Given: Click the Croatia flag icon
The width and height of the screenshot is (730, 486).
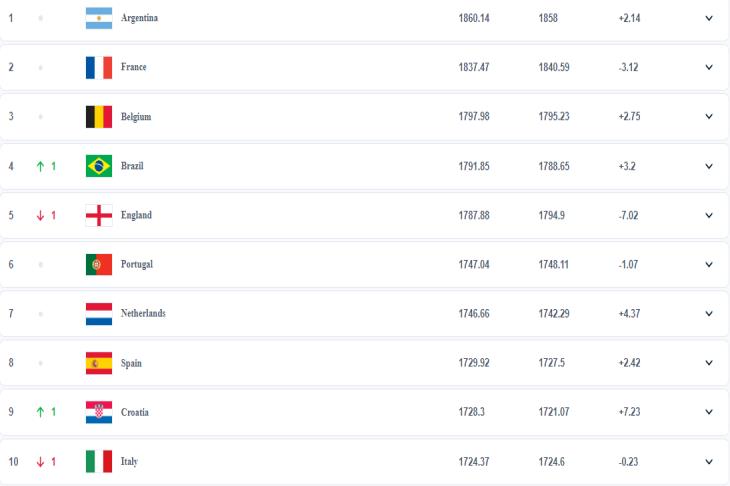Looking at the screenshot, I should point(99,412).
